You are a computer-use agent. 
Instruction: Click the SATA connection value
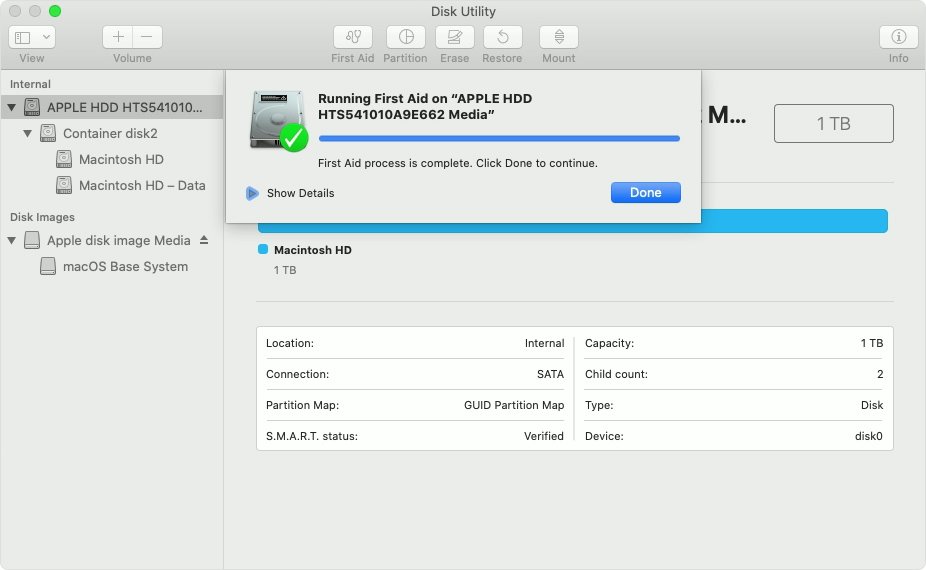550,374
